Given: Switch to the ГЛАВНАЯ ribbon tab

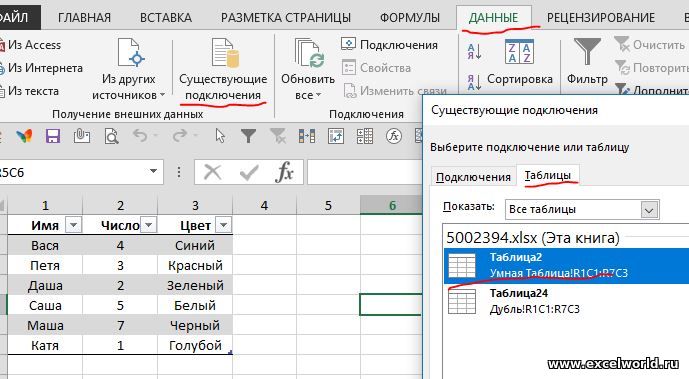Looking at the screenshot, I should tap(84, 18).
